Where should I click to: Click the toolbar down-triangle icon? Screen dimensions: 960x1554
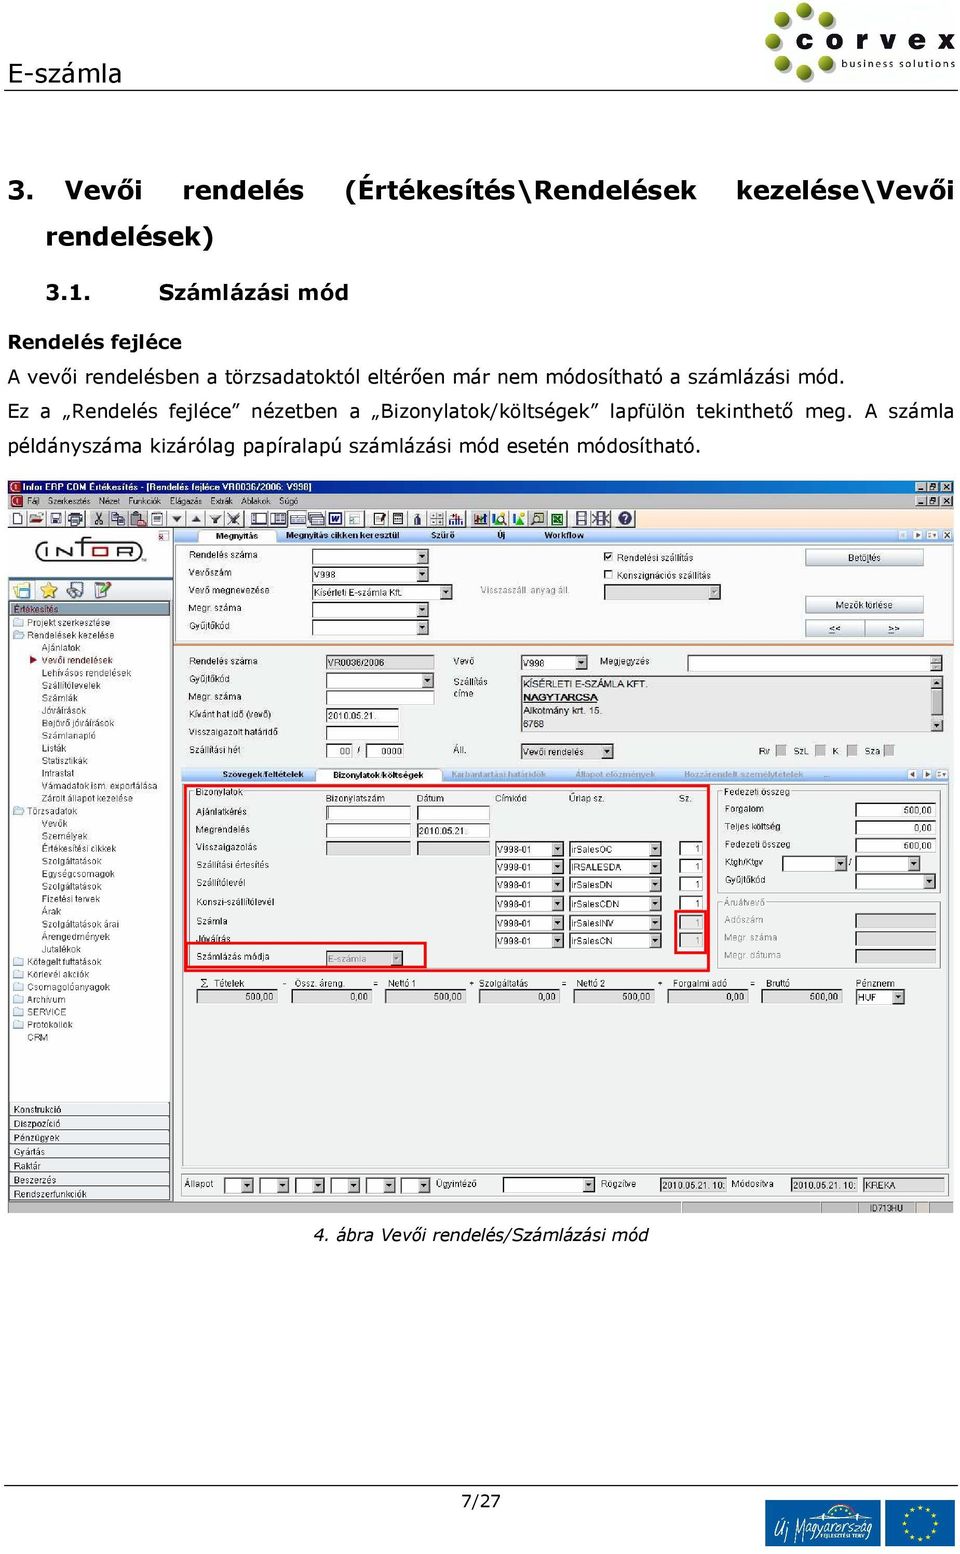177,519
